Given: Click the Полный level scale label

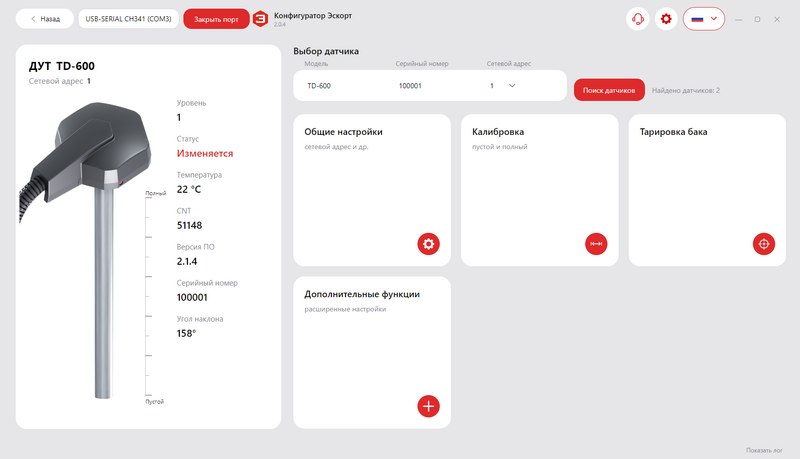Looking at the screenshot, I should click(x=156, y=193).
